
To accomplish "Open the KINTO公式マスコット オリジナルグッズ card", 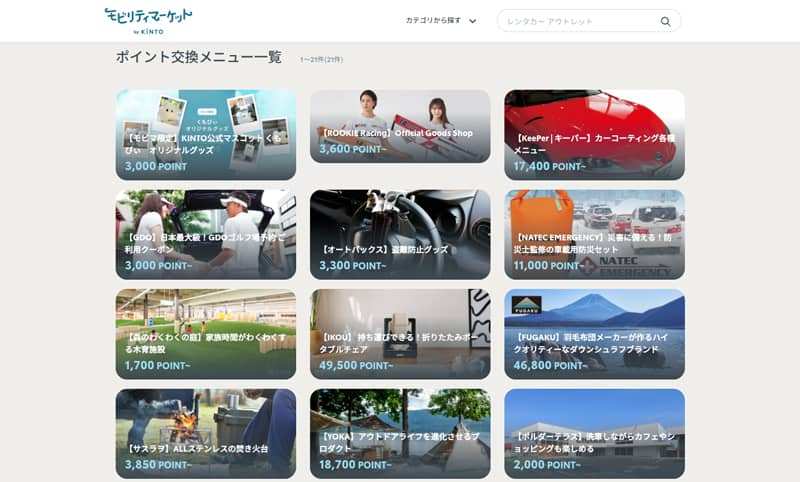I will (x=206, y=135).
